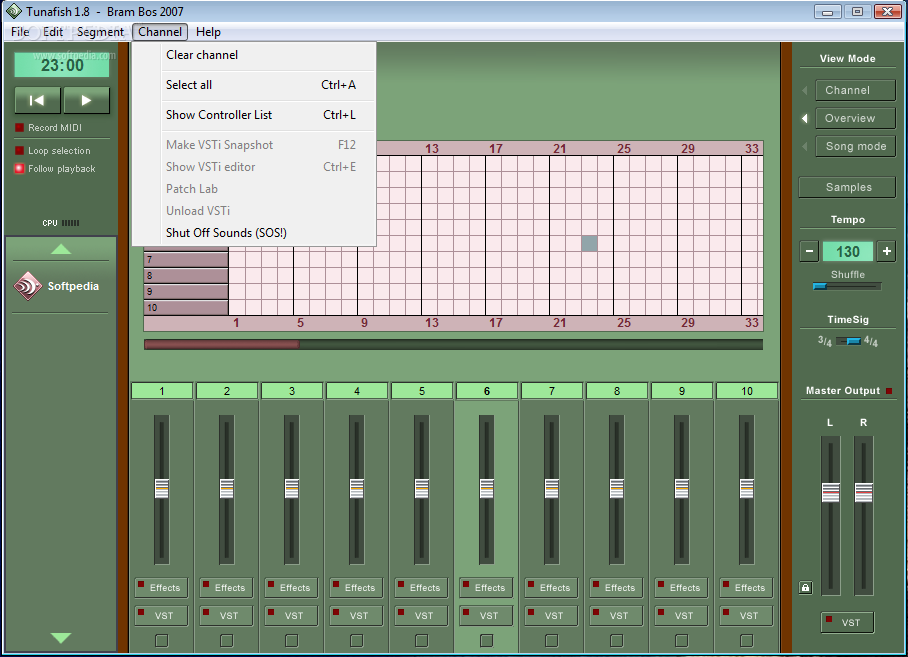Viewport: 908px width, 657px height.
Task: Choose Clear channel from menu
Action: coord(254,55)
